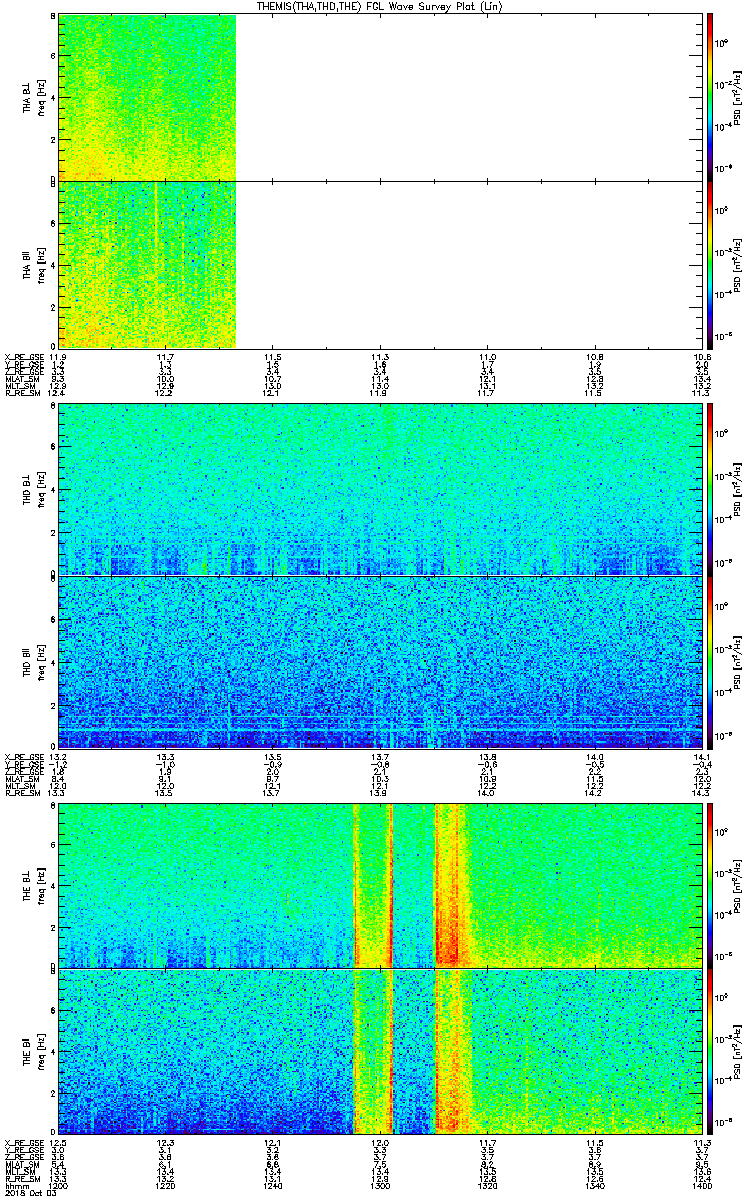Click the PSD unit label beside THE B∥ color bar
The width and height of the screenshot is (750, 1200).
click(x=740, y=1052)
